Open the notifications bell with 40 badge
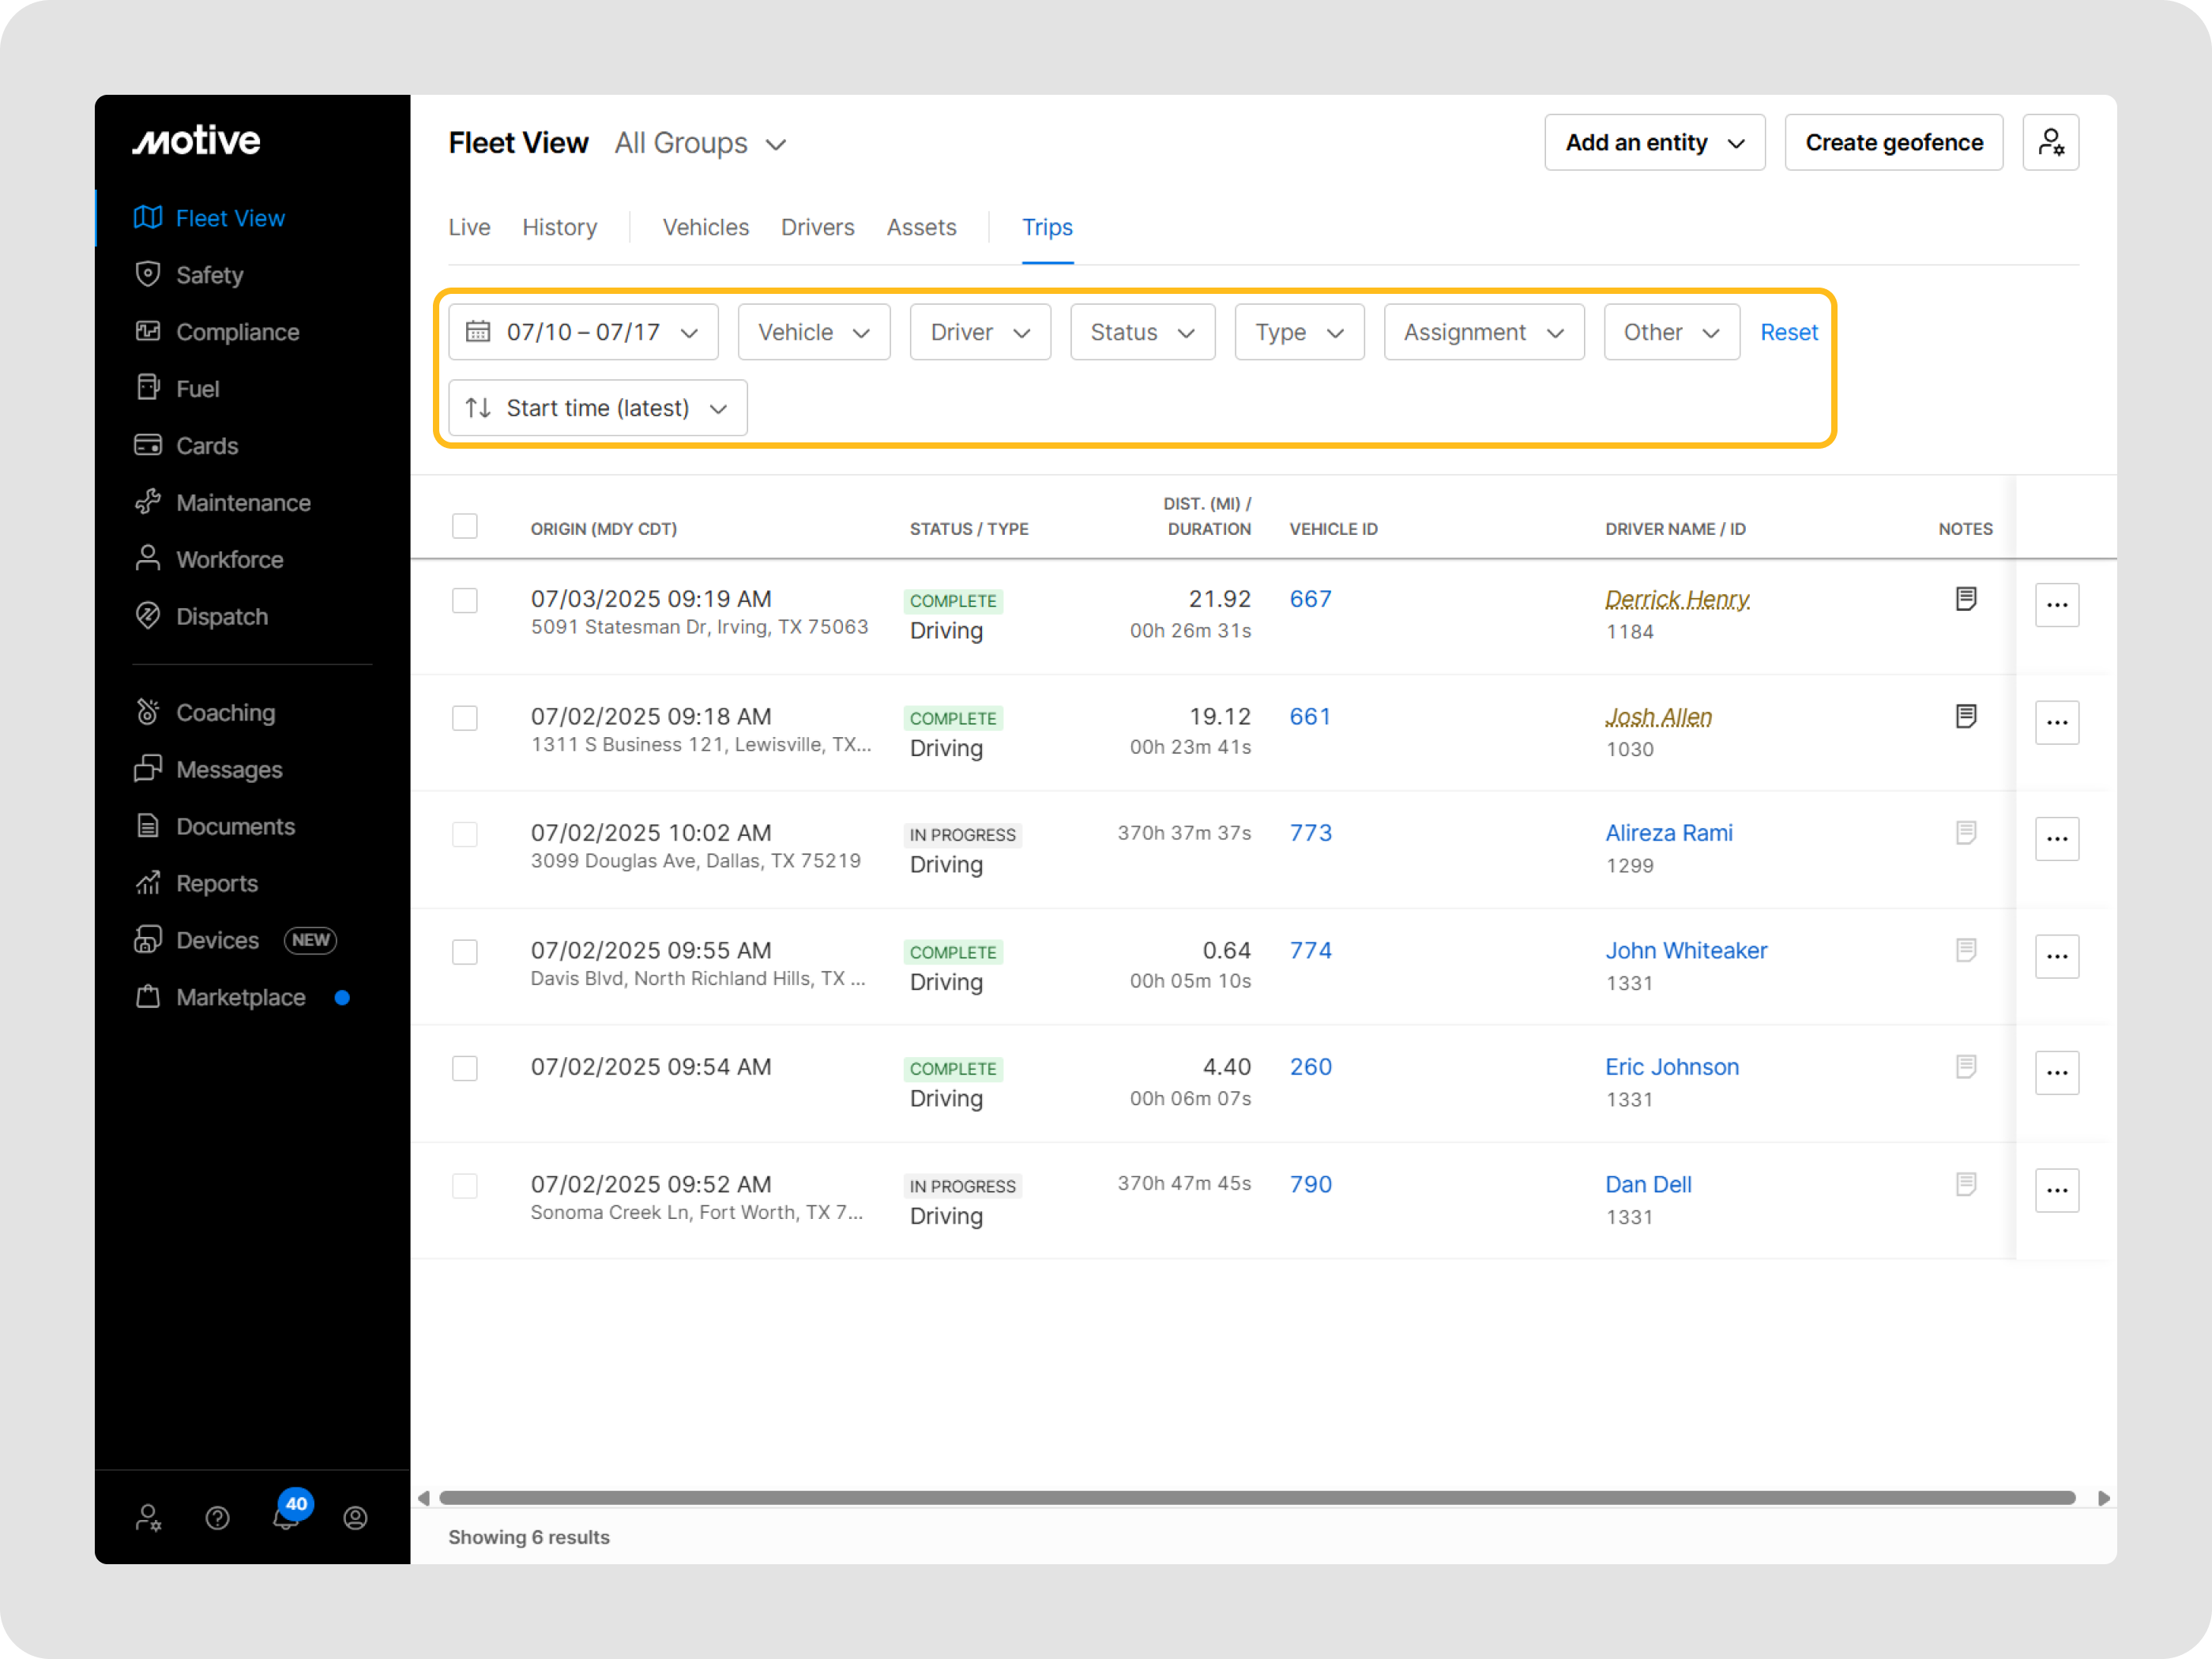This screenshot has width=2212, height=1659. [x=287, y=1517]
